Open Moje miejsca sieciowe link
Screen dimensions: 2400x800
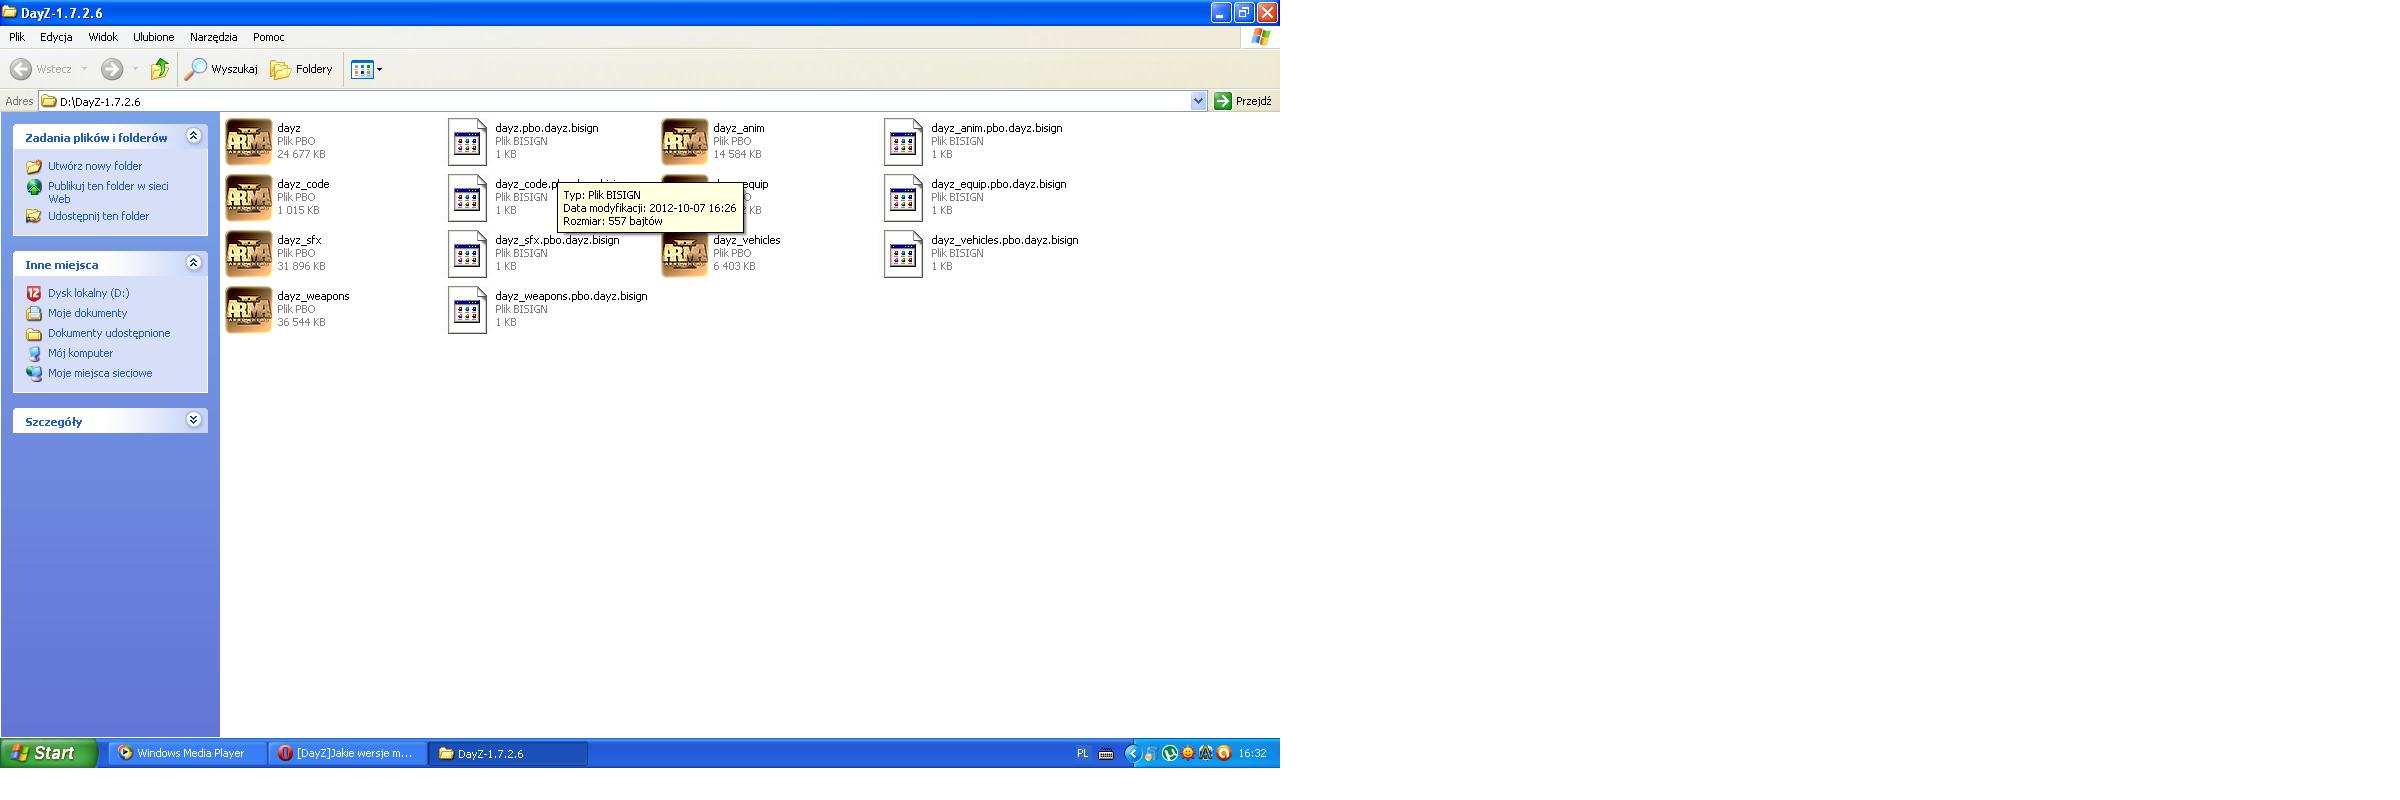100,373
